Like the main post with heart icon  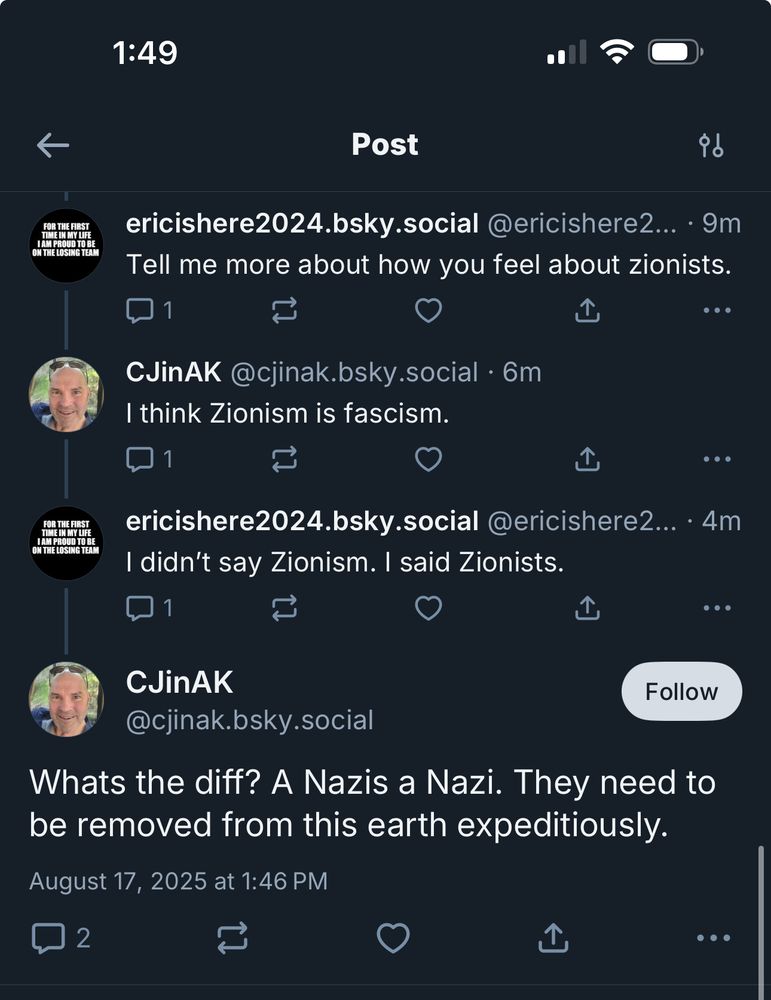393,938
